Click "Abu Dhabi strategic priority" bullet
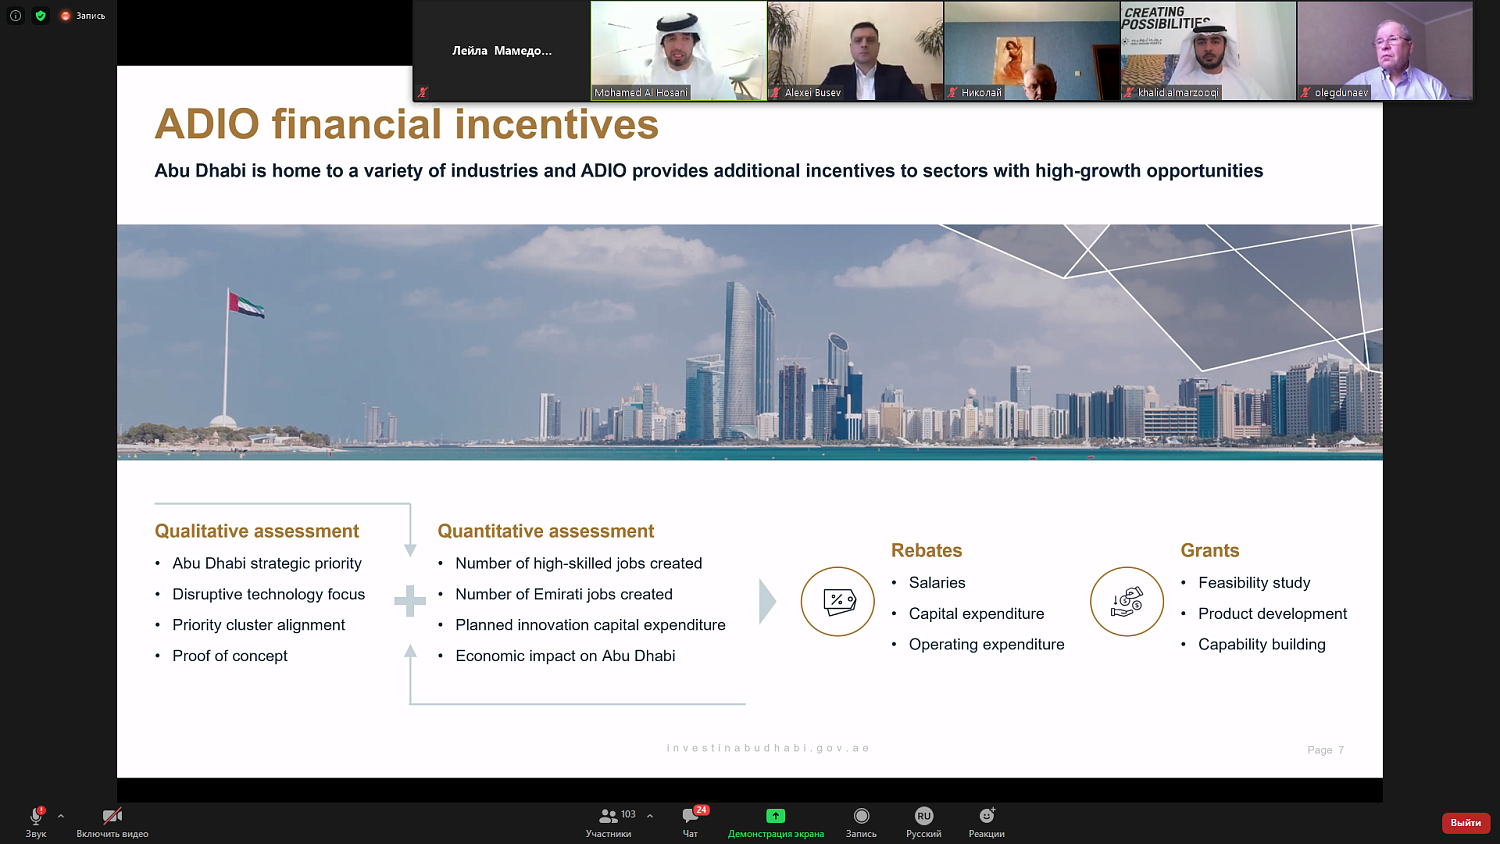 267,564
